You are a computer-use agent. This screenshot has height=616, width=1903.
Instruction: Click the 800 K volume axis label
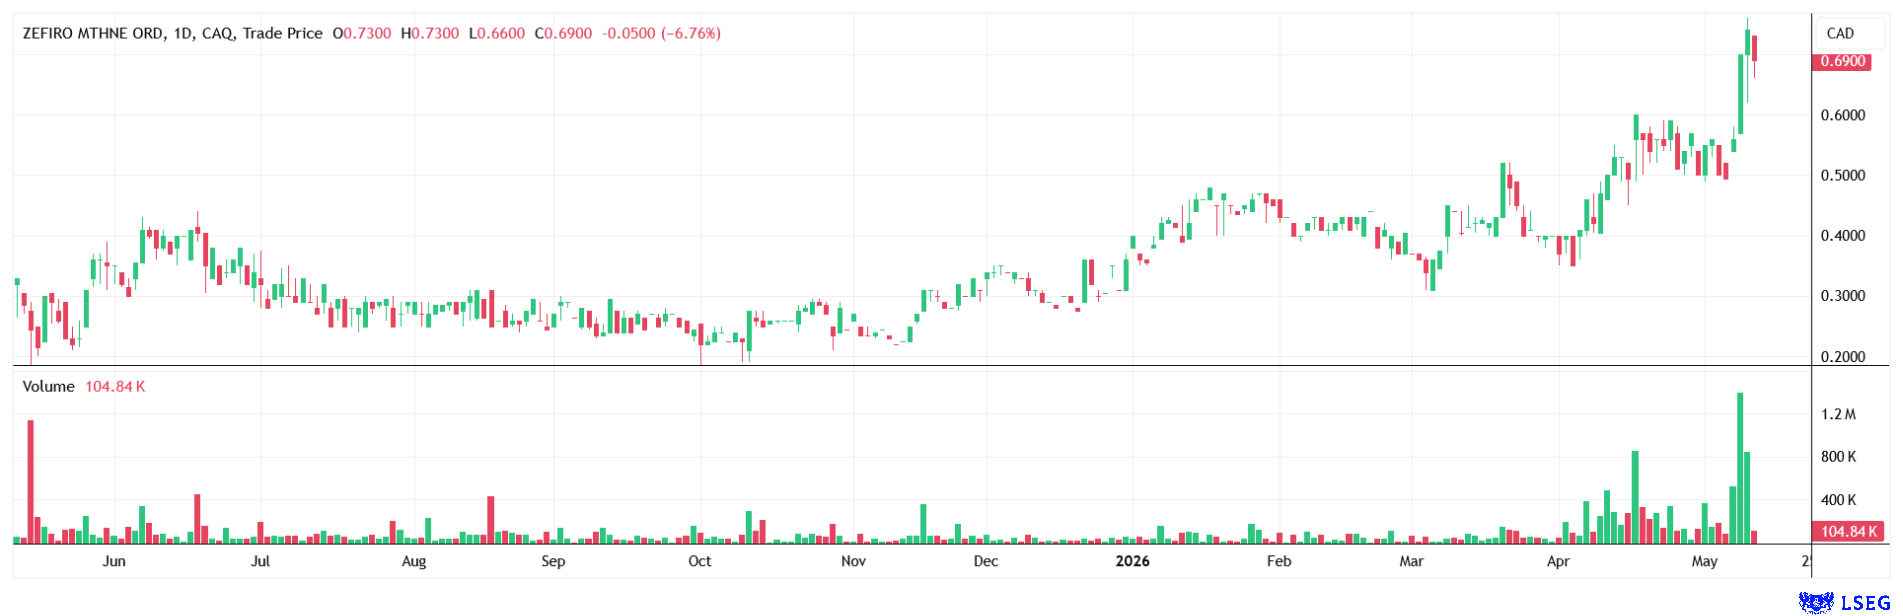pos(1838,457)
